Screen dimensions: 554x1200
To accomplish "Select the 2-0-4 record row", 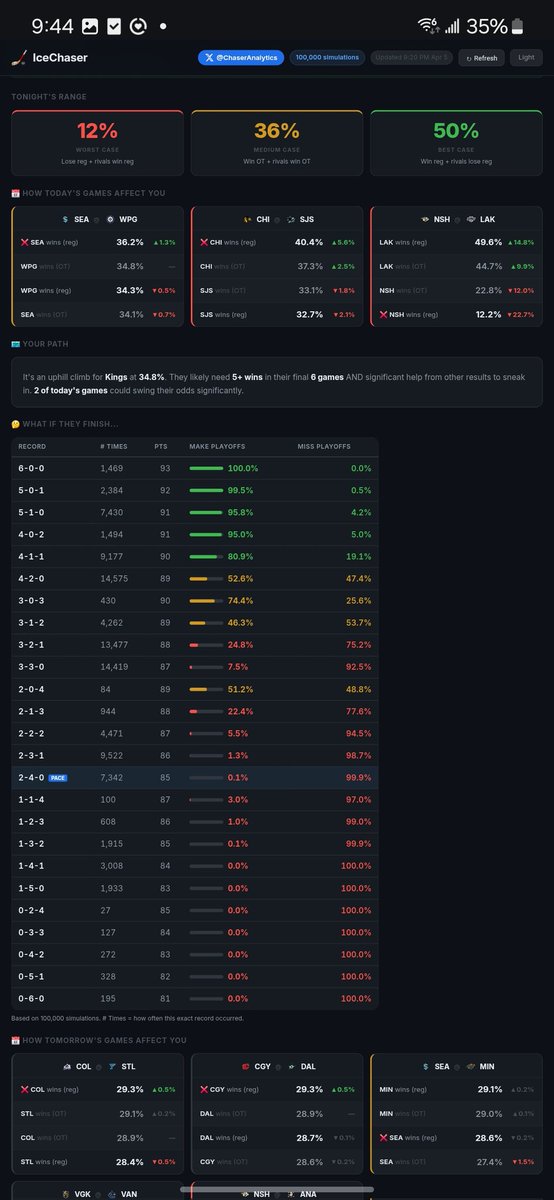I will tap(195, 688).
